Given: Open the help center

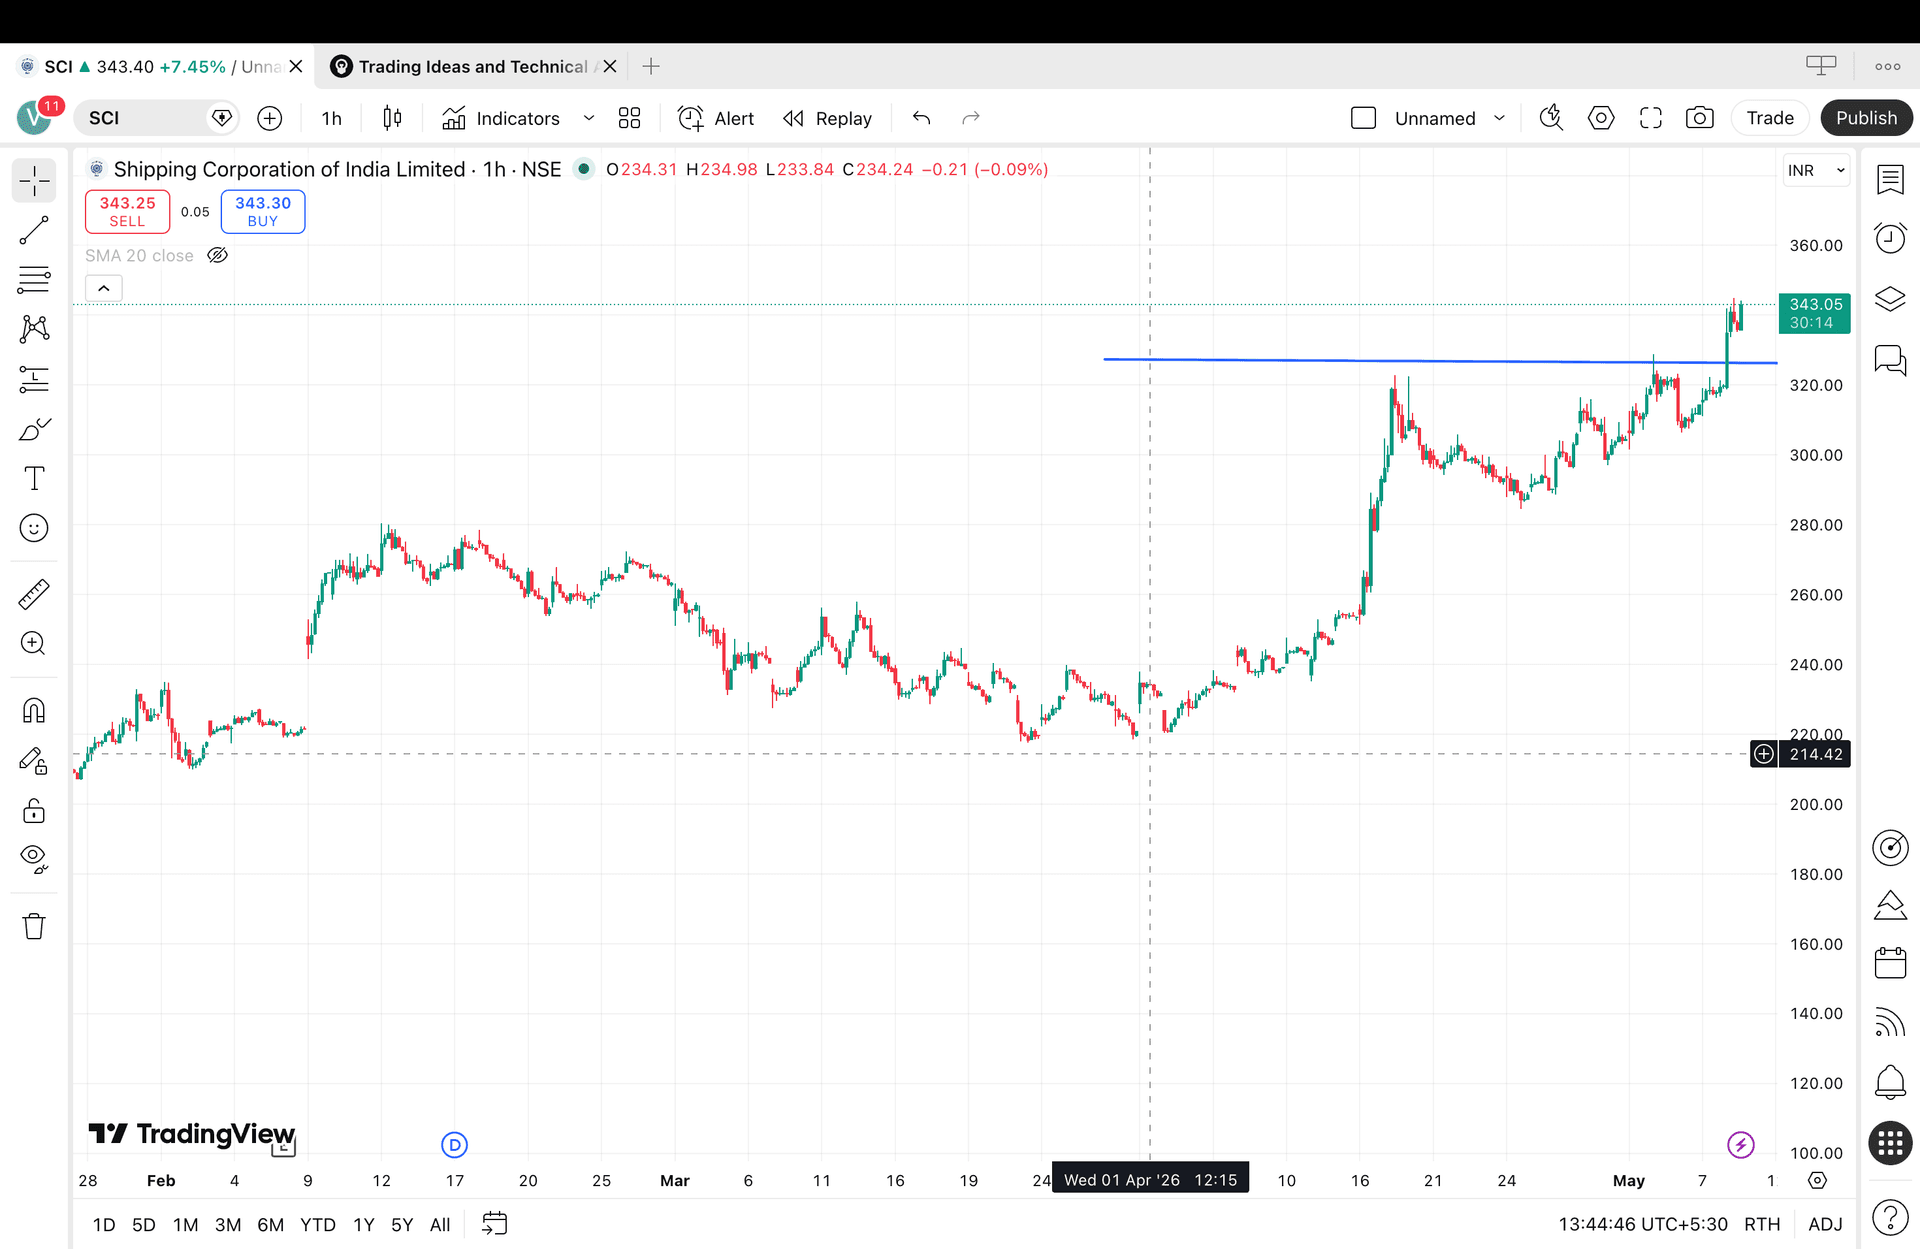Looking at the screenshot, I should (1890, 1217).
